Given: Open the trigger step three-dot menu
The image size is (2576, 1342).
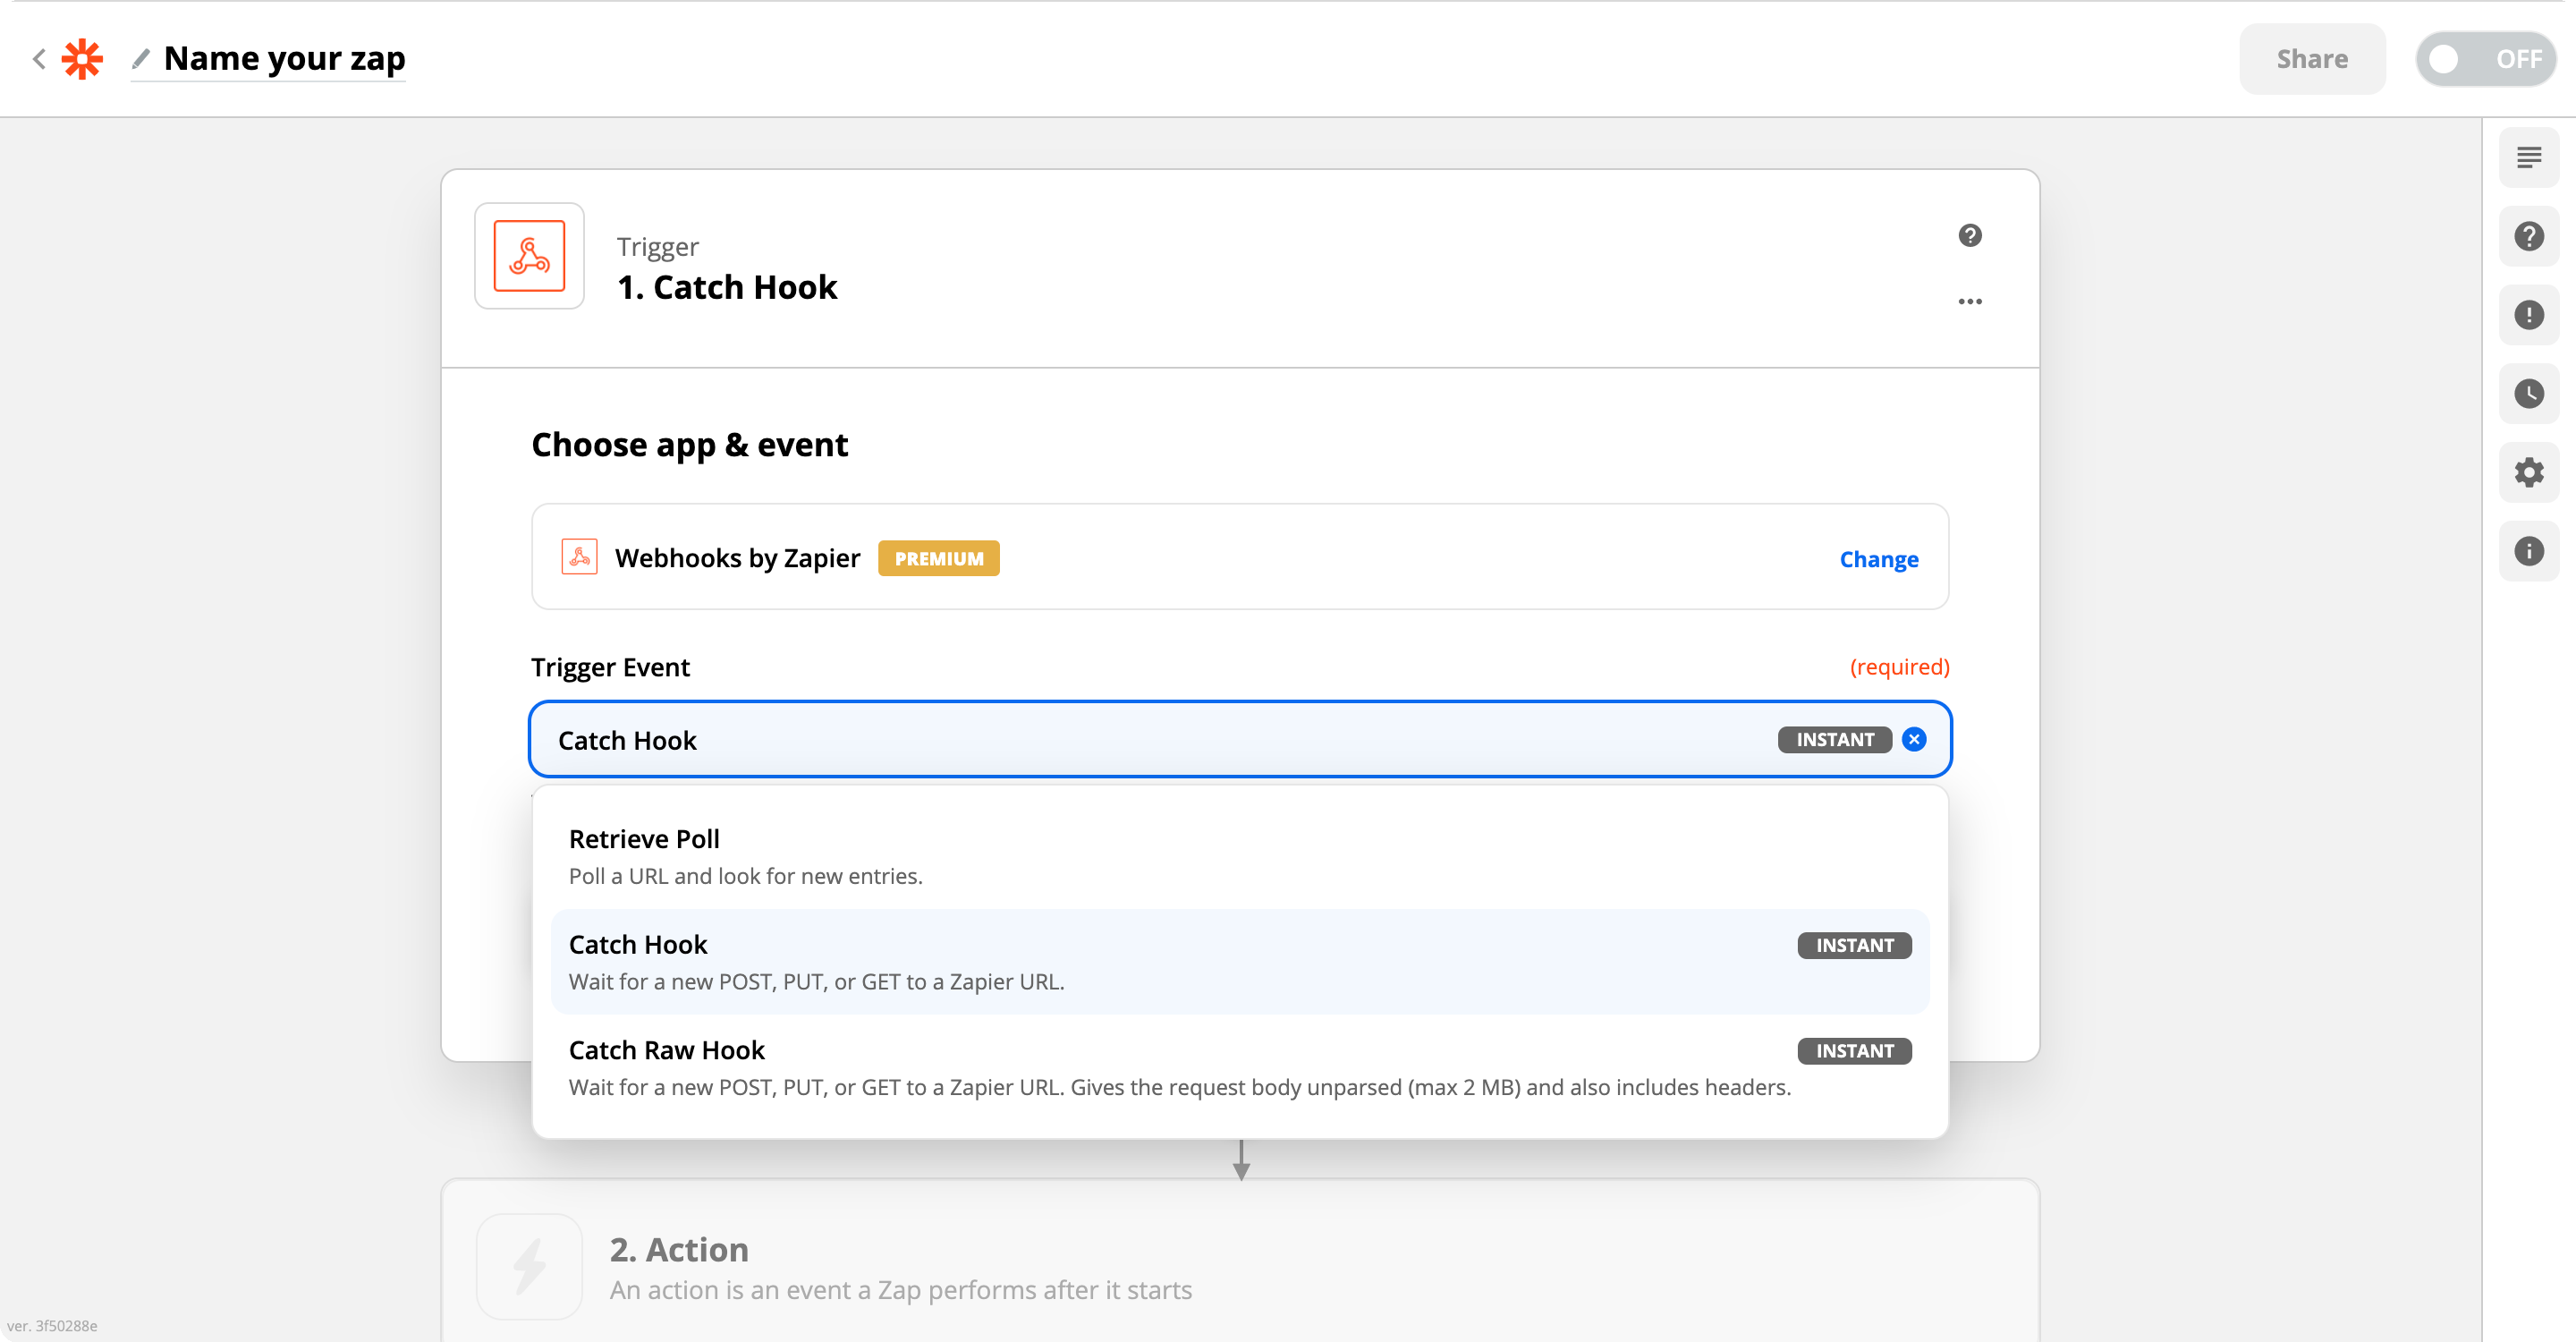Looking at the screenshot, I should coord(1970,301).
